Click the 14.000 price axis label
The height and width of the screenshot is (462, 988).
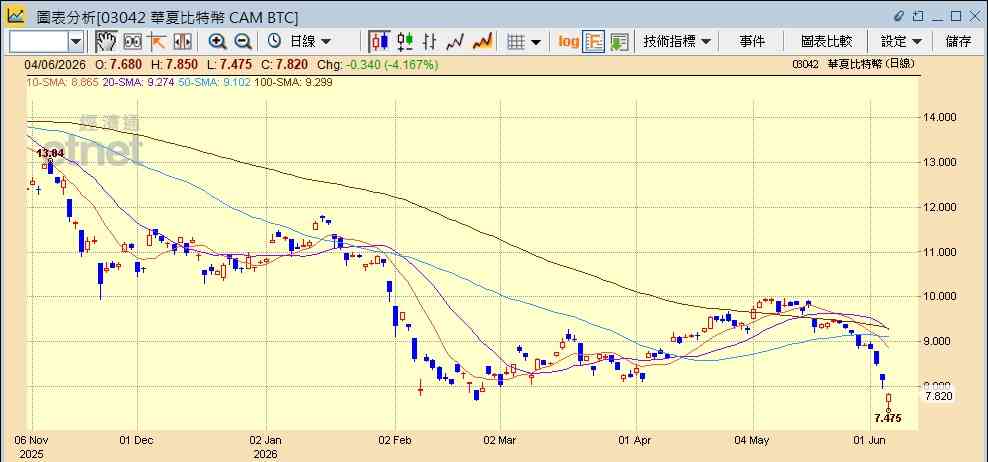[x=939, y=117]
